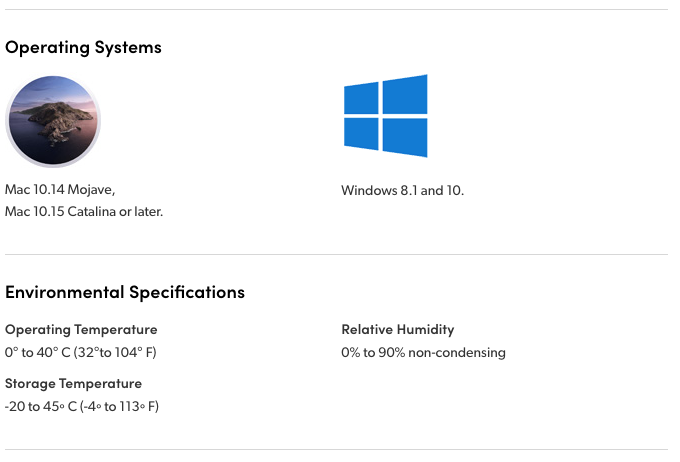The image size is (680, 462).
Task: Select the Operating Systems heading
Action: (83, 47)
